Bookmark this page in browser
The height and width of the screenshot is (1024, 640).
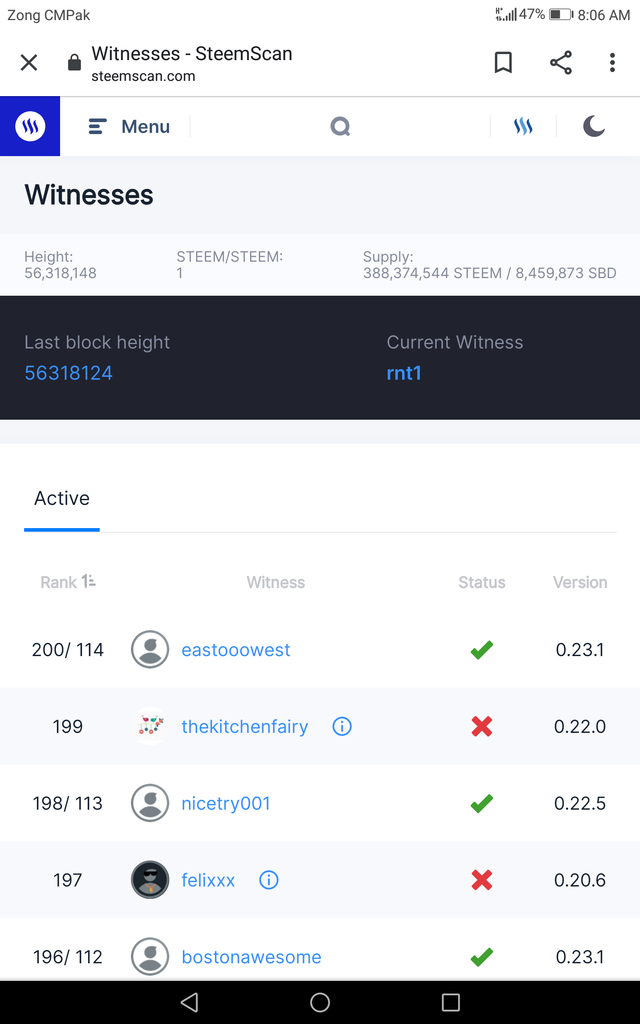pos(503,63)
